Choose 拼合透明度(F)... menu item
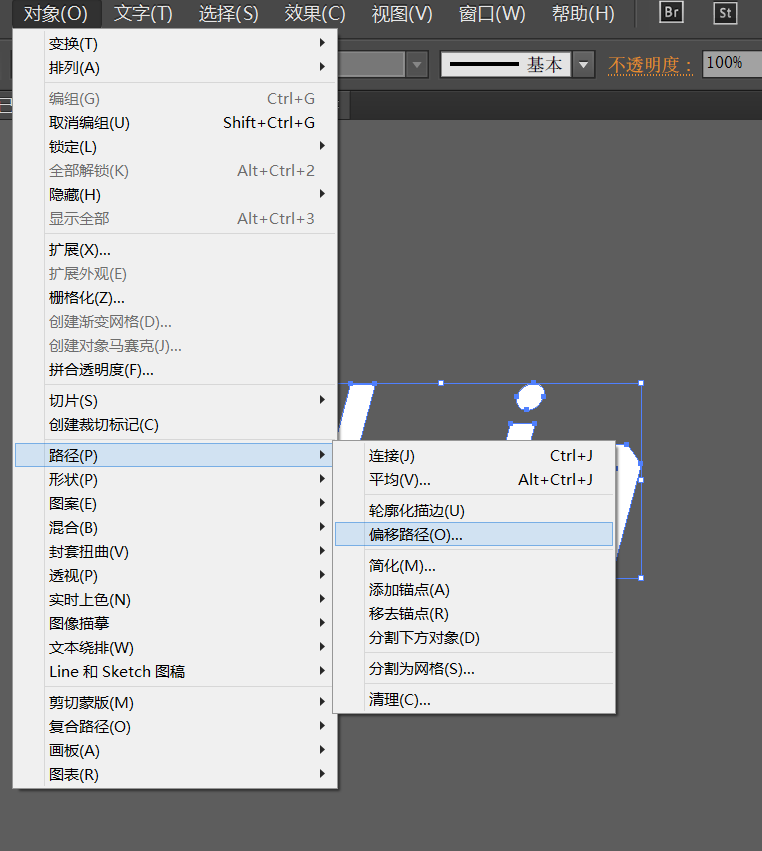Viewport: 762px width, 851px height. tap(176, 370)
